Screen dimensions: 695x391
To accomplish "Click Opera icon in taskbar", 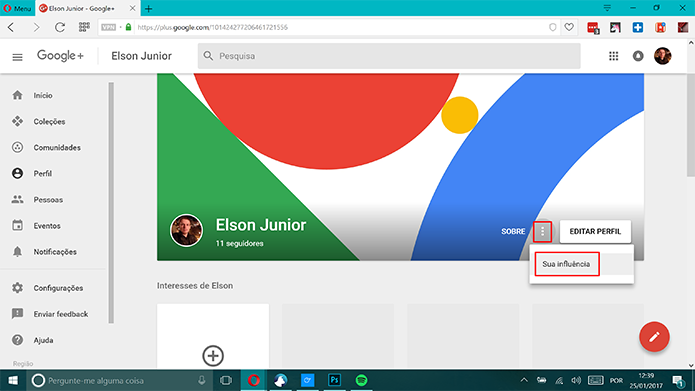I will tap(254, 380).
